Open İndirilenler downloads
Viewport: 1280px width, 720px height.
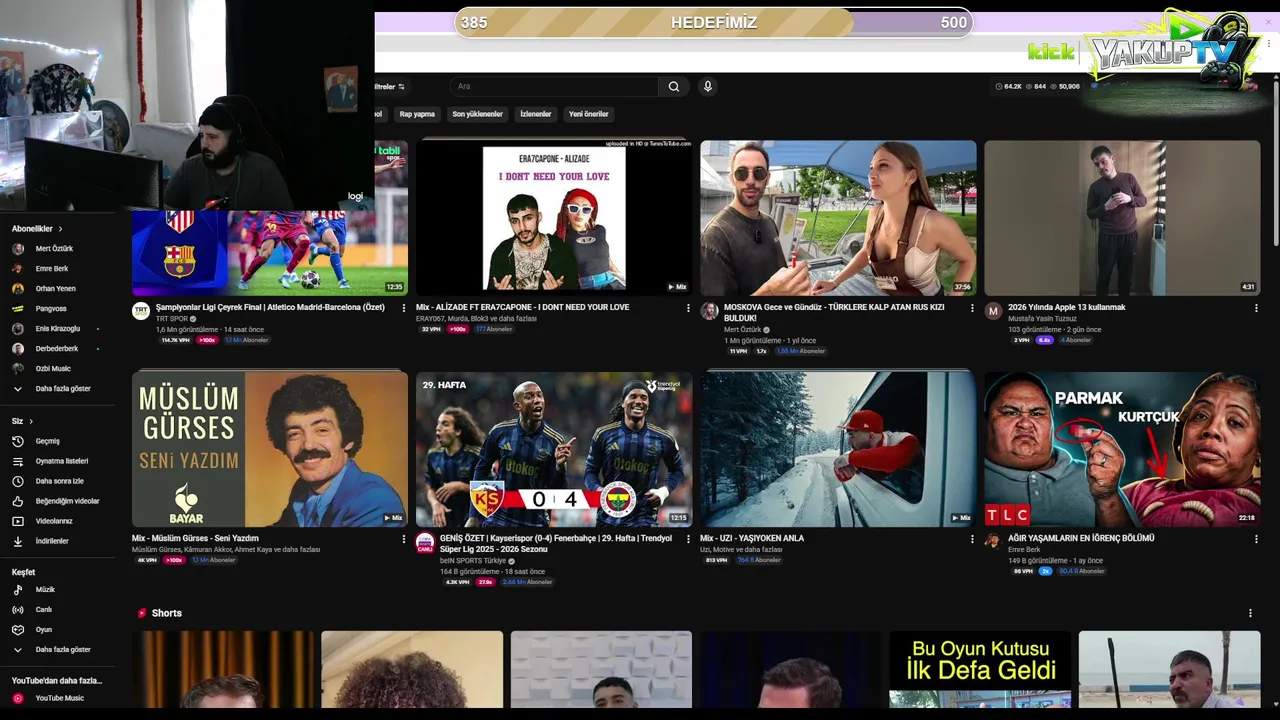click(x=52, y=541)
